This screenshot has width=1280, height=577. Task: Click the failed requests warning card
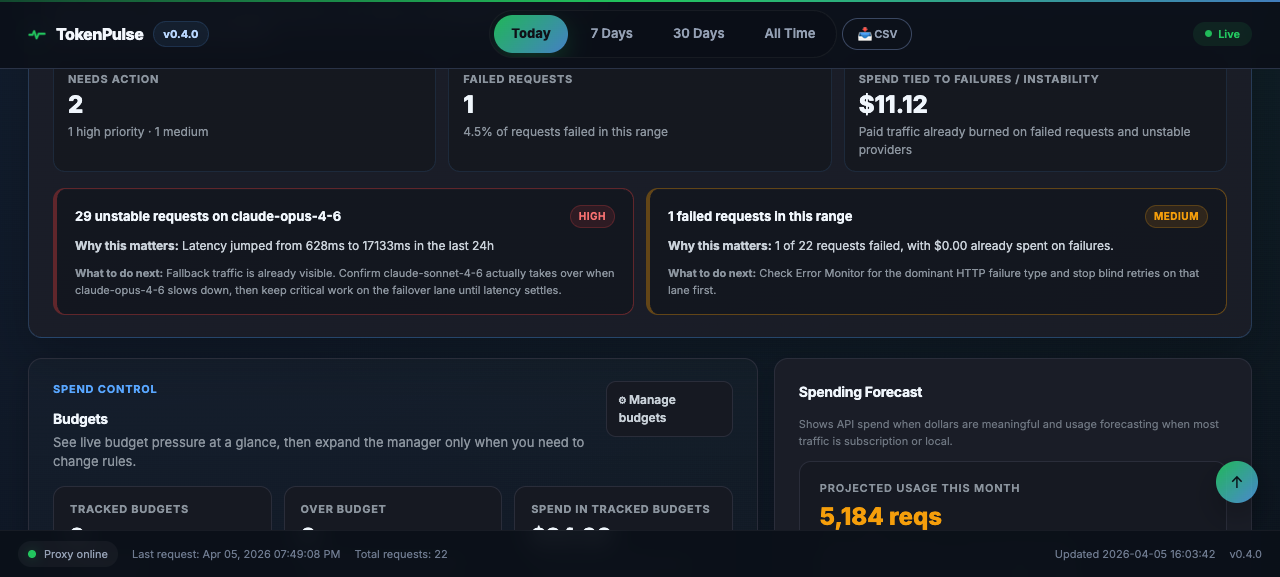(x=937, y=251)
